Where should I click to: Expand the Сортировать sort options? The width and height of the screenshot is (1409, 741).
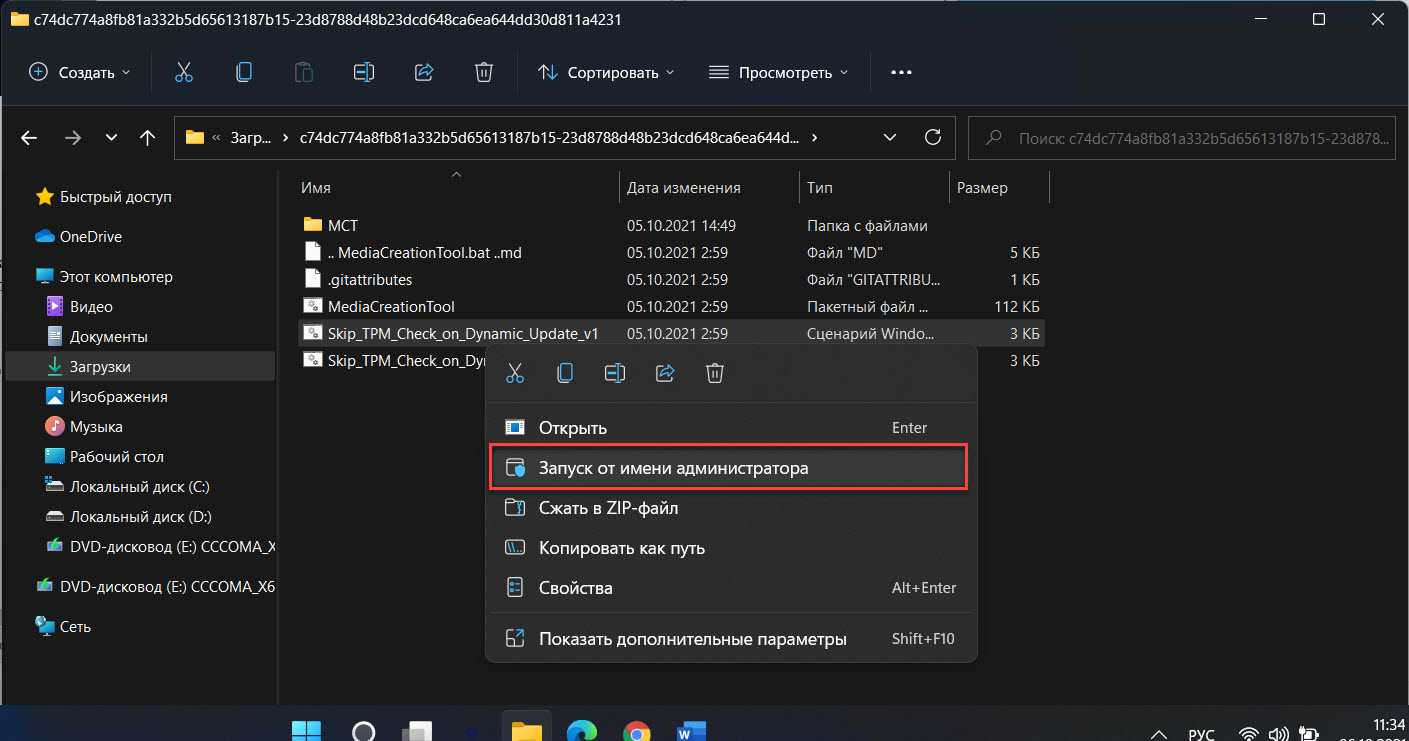606,72
